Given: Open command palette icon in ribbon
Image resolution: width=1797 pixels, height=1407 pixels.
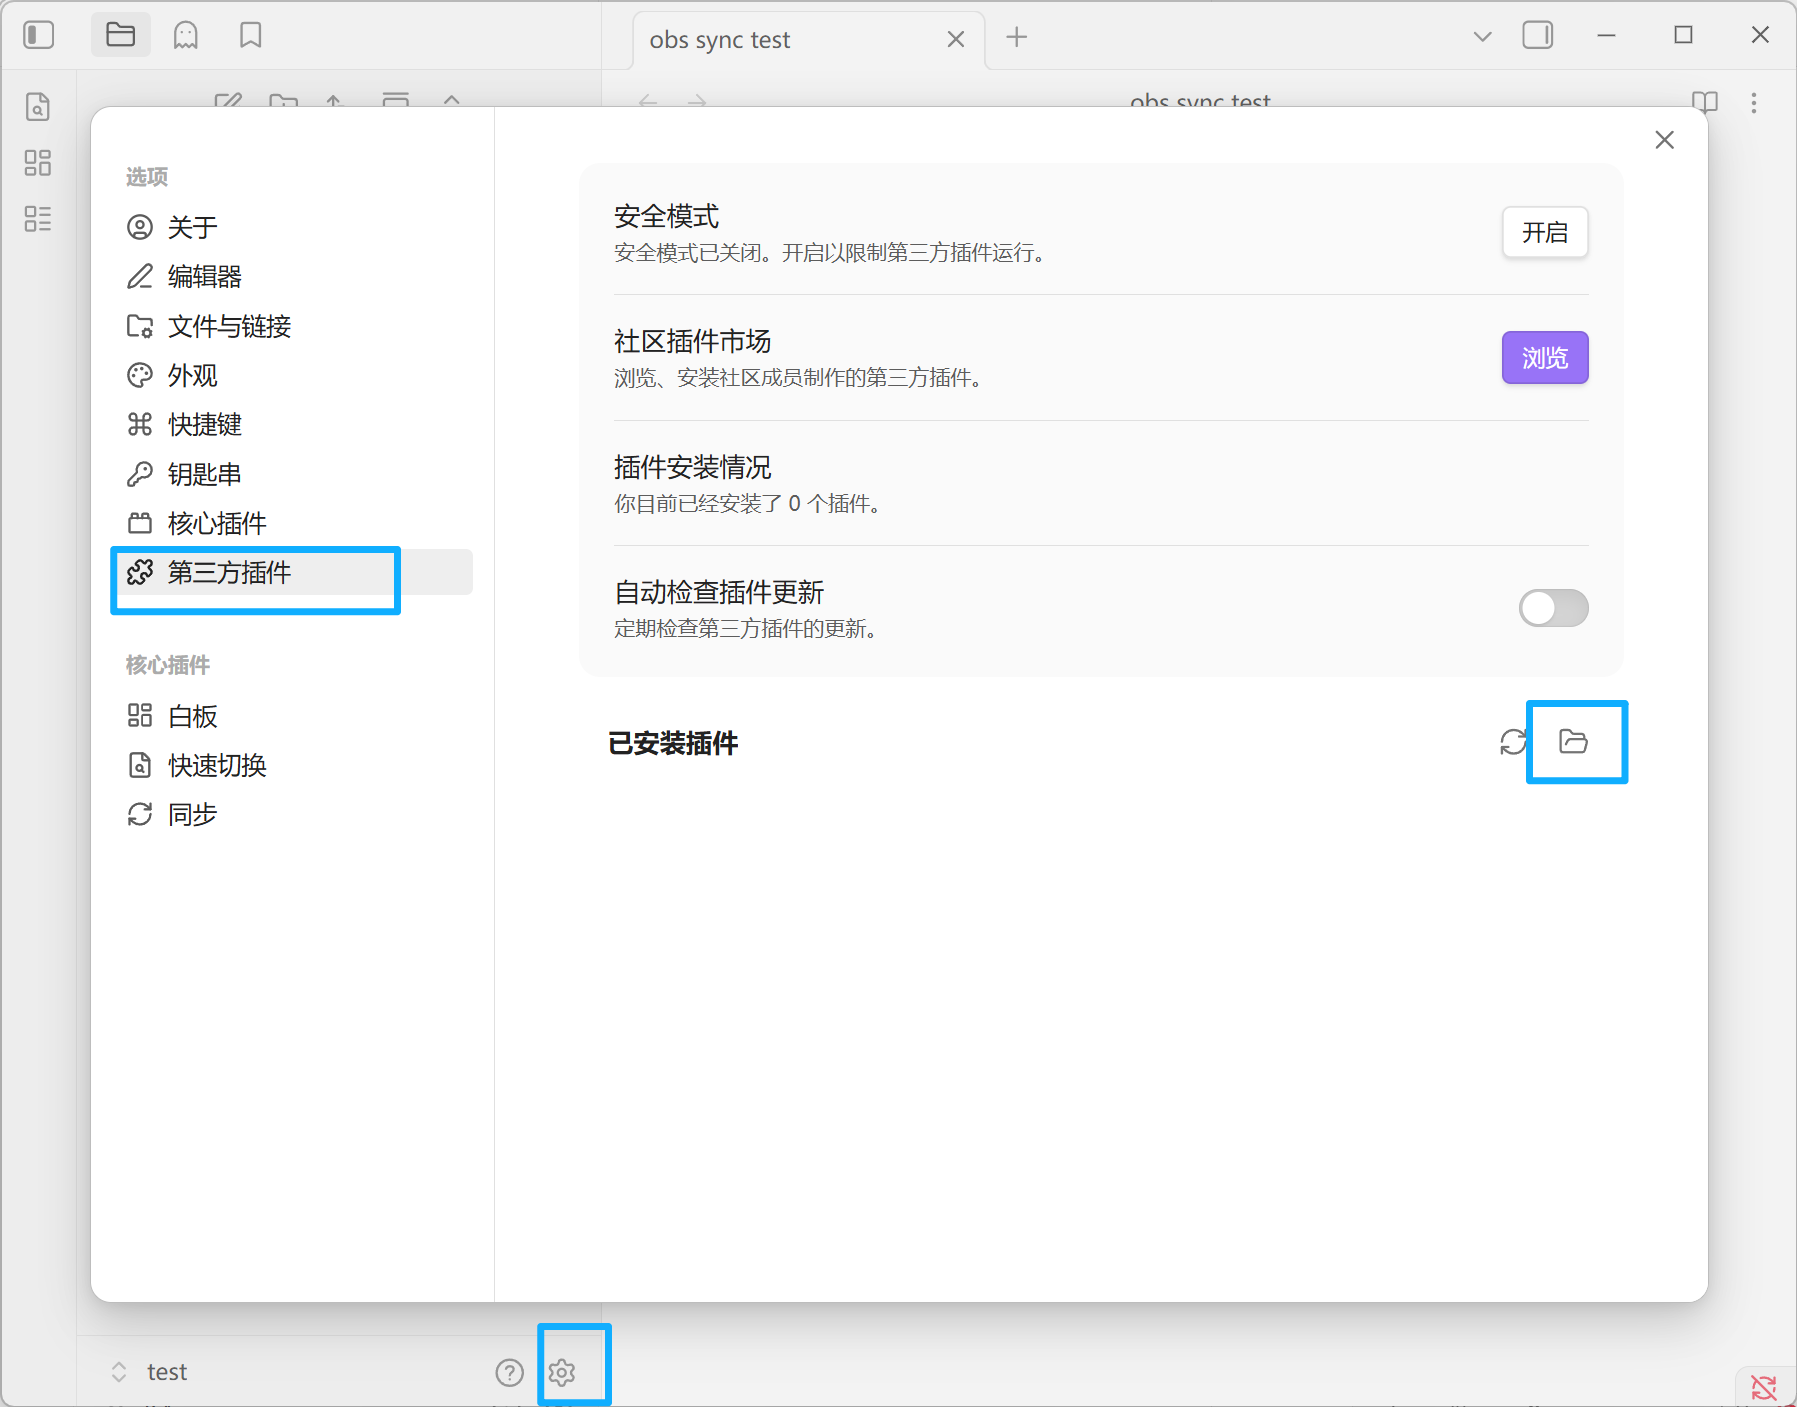Looking at the screenshot, I should pos(38,219).
